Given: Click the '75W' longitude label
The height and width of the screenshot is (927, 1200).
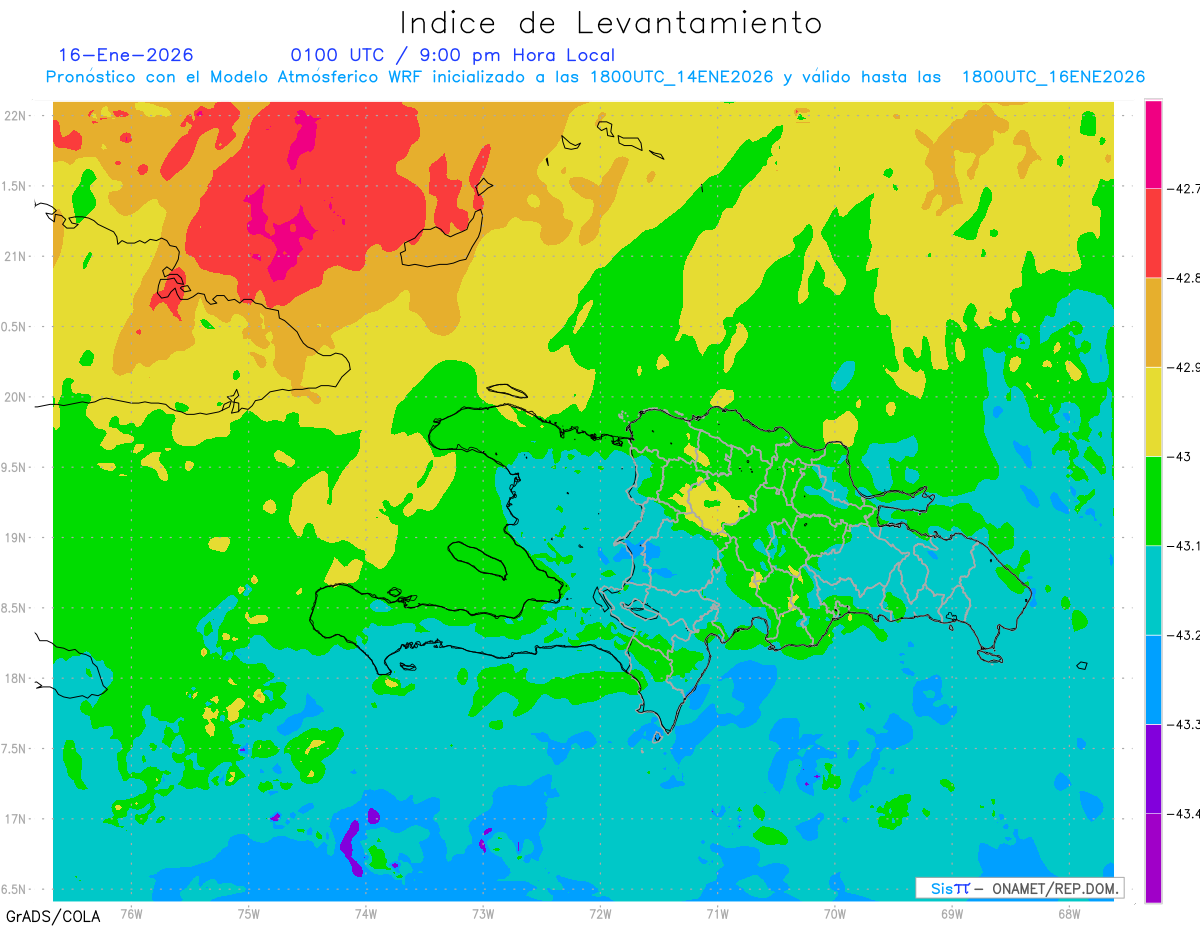Looking at the screenshot, I should pos(248,913).
